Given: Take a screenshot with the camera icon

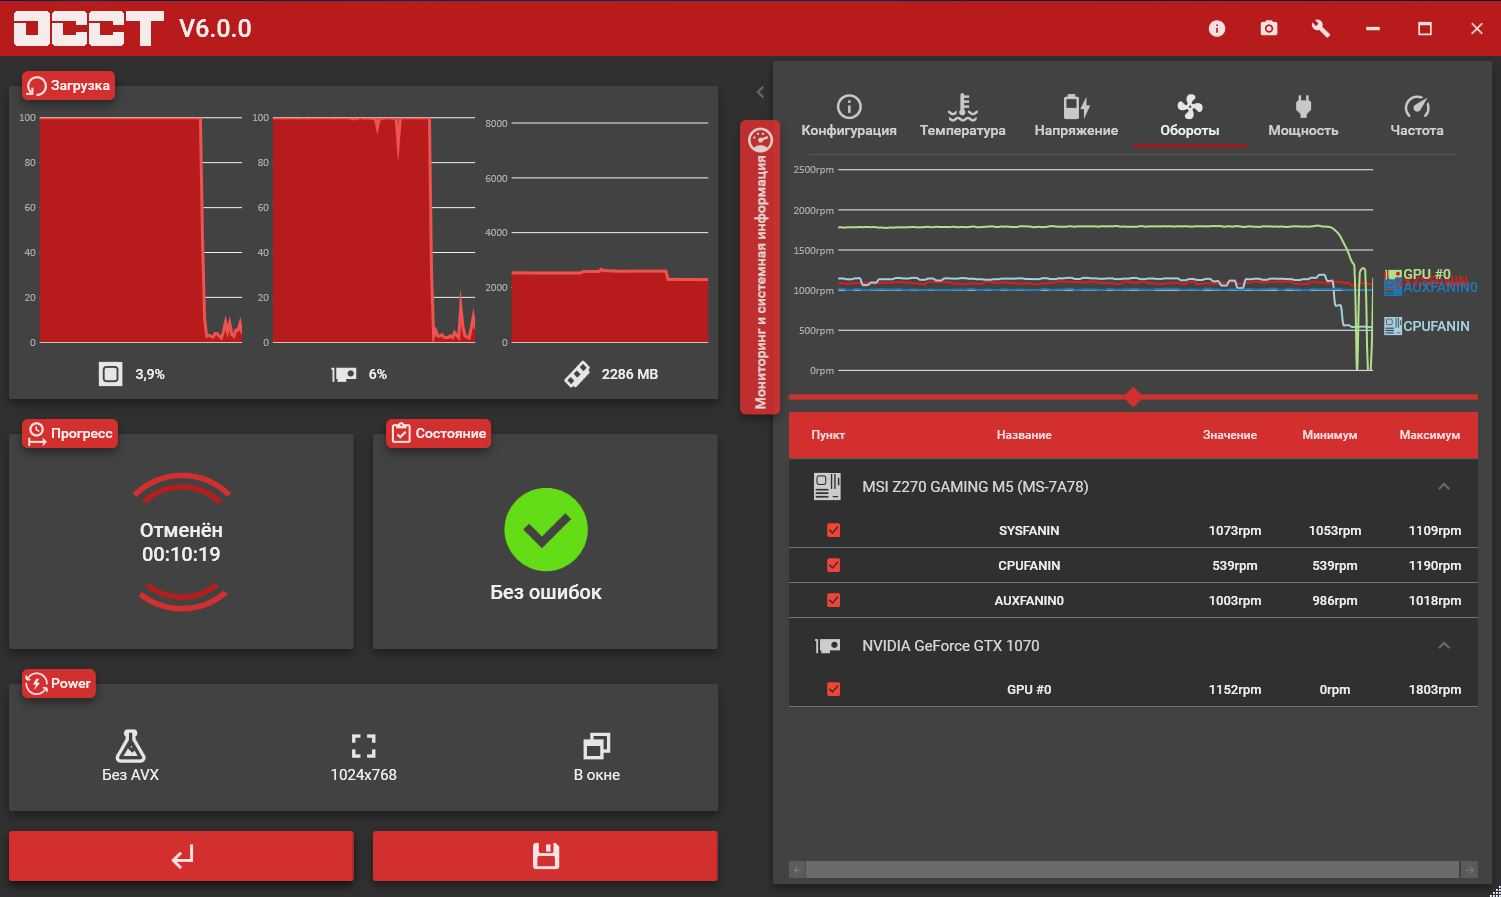Looking at the screenshot, I should [1269, 28].
